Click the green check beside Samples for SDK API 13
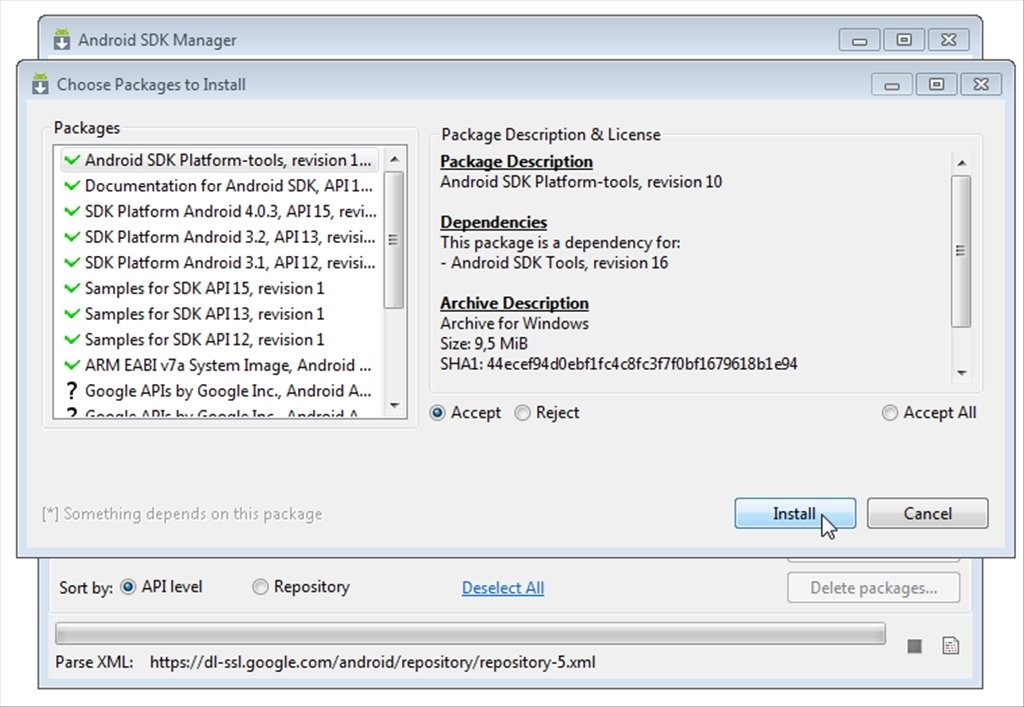 tap(73, 314)
